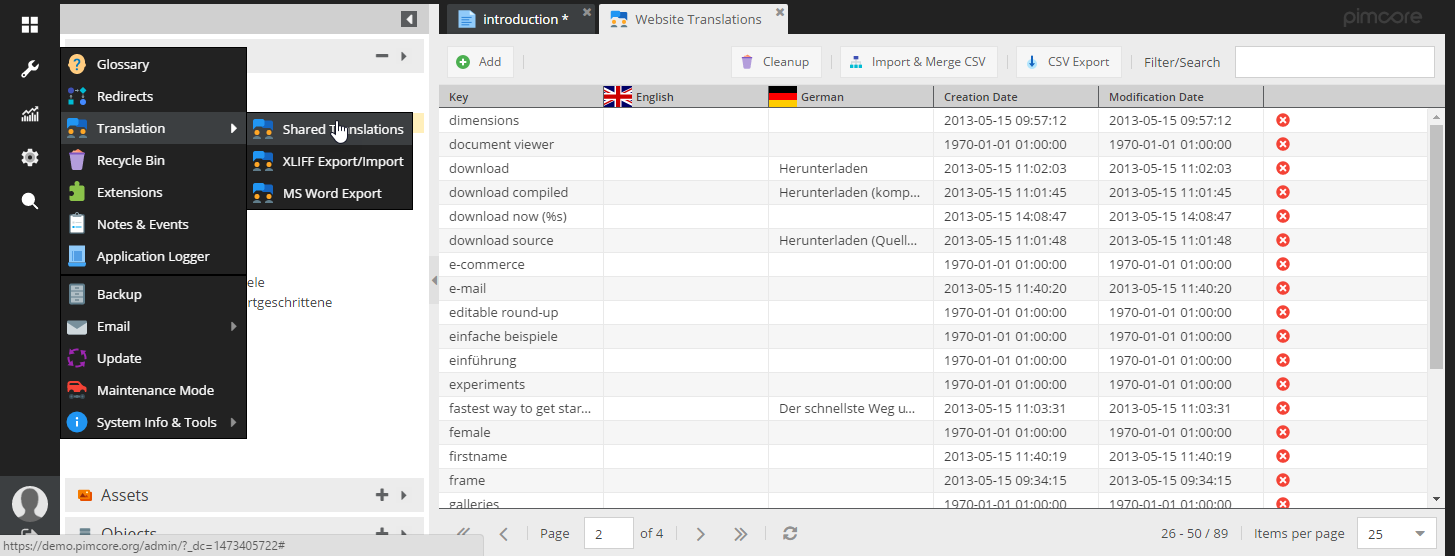The image size is (1455, 556).
Task: Click the CSV Export button
Action: point(1068,62)
